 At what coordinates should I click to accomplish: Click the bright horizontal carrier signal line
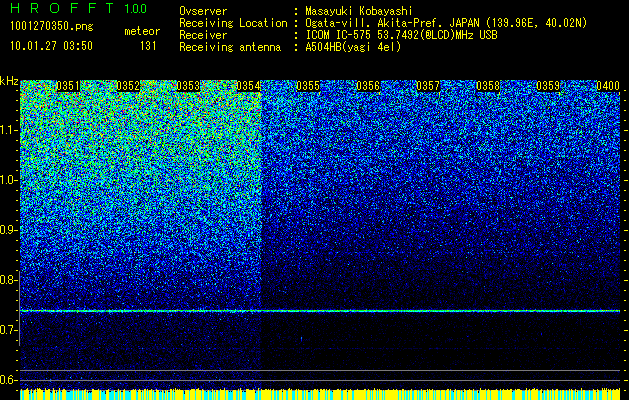320,311
